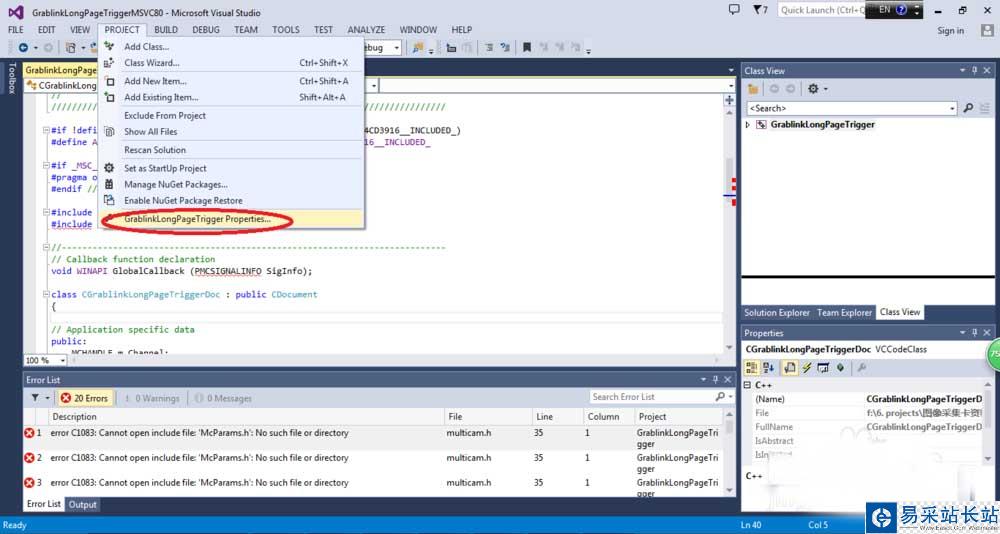Screen dimensions: 1000x534
Task: Toggle the 20 Errors filter button
Action: click(85, 397)
